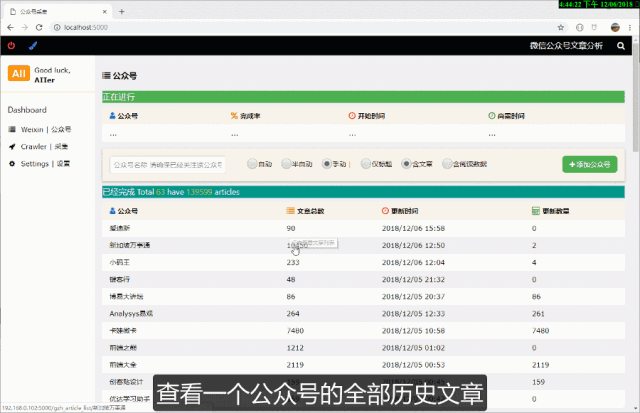The height and width of the screenshot is (413, 640).
Task: Click the site info icon in address bar
Action: 57,27
